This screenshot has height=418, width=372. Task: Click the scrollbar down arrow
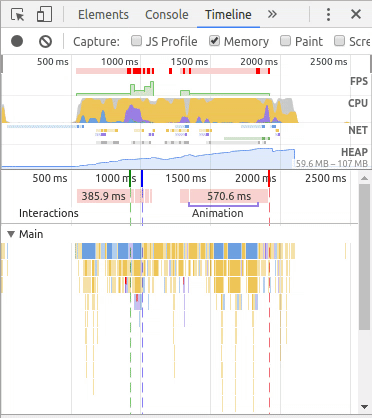364,407
